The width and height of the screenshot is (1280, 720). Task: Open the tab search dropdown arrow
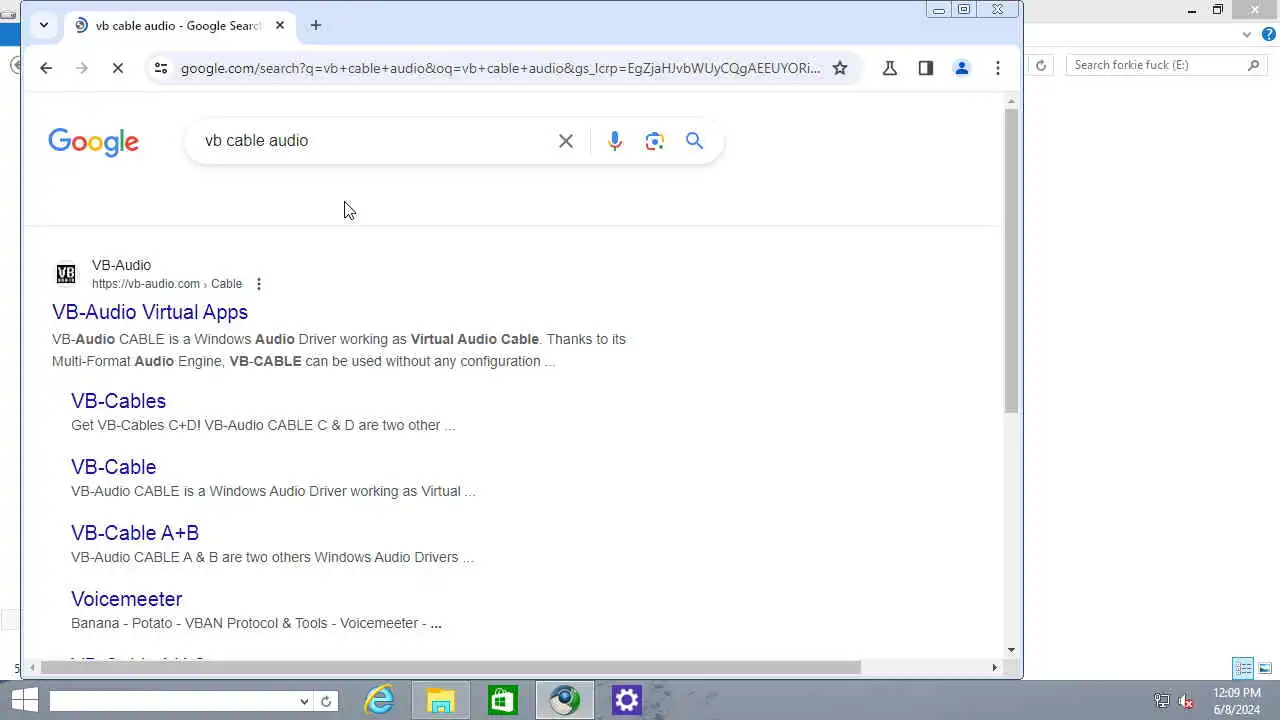[x=44, y=25]
